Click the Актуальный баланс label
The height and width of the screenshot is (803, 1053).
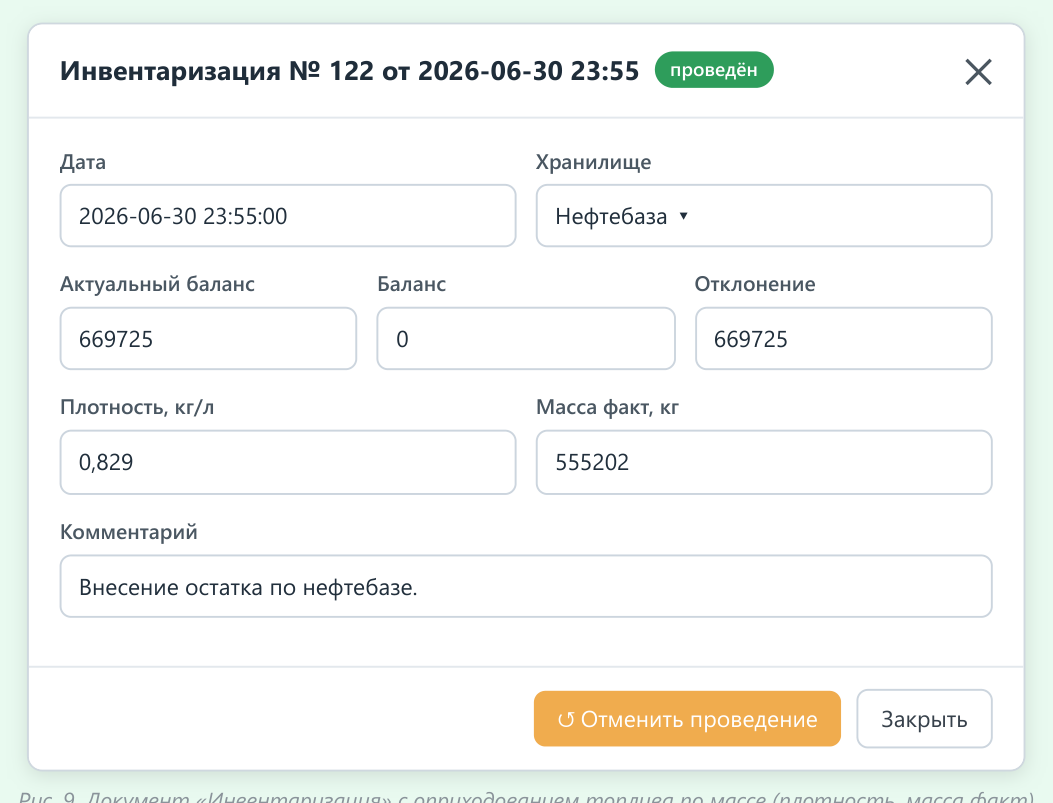tap(157, 284)
